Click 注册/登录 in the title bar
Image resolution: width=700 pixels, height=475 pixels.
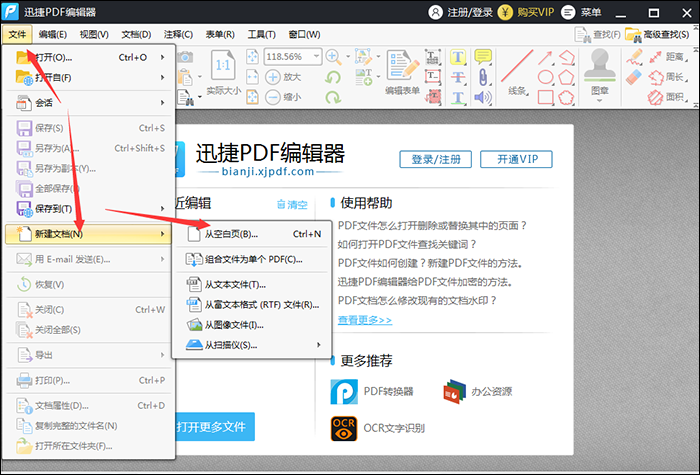(x=461, y=12)
